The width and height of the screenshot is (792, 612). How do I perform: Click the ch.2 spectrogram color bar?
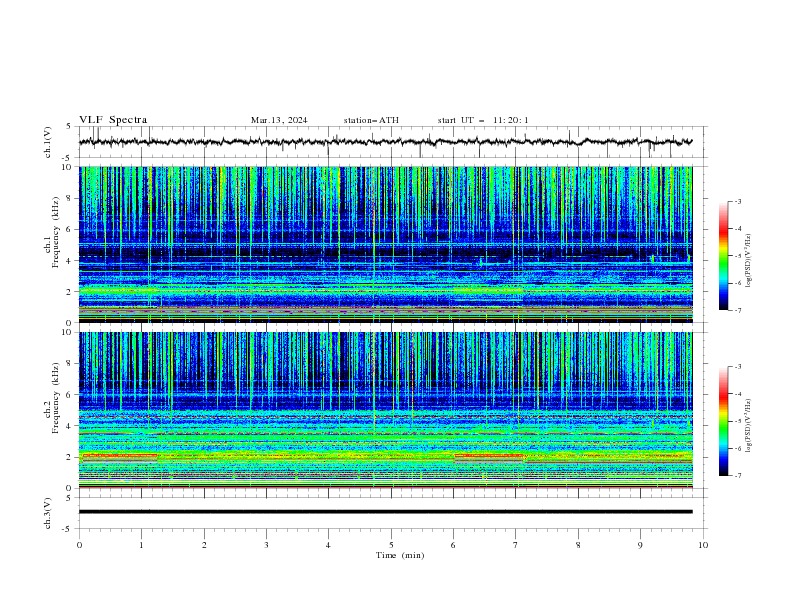723,421
